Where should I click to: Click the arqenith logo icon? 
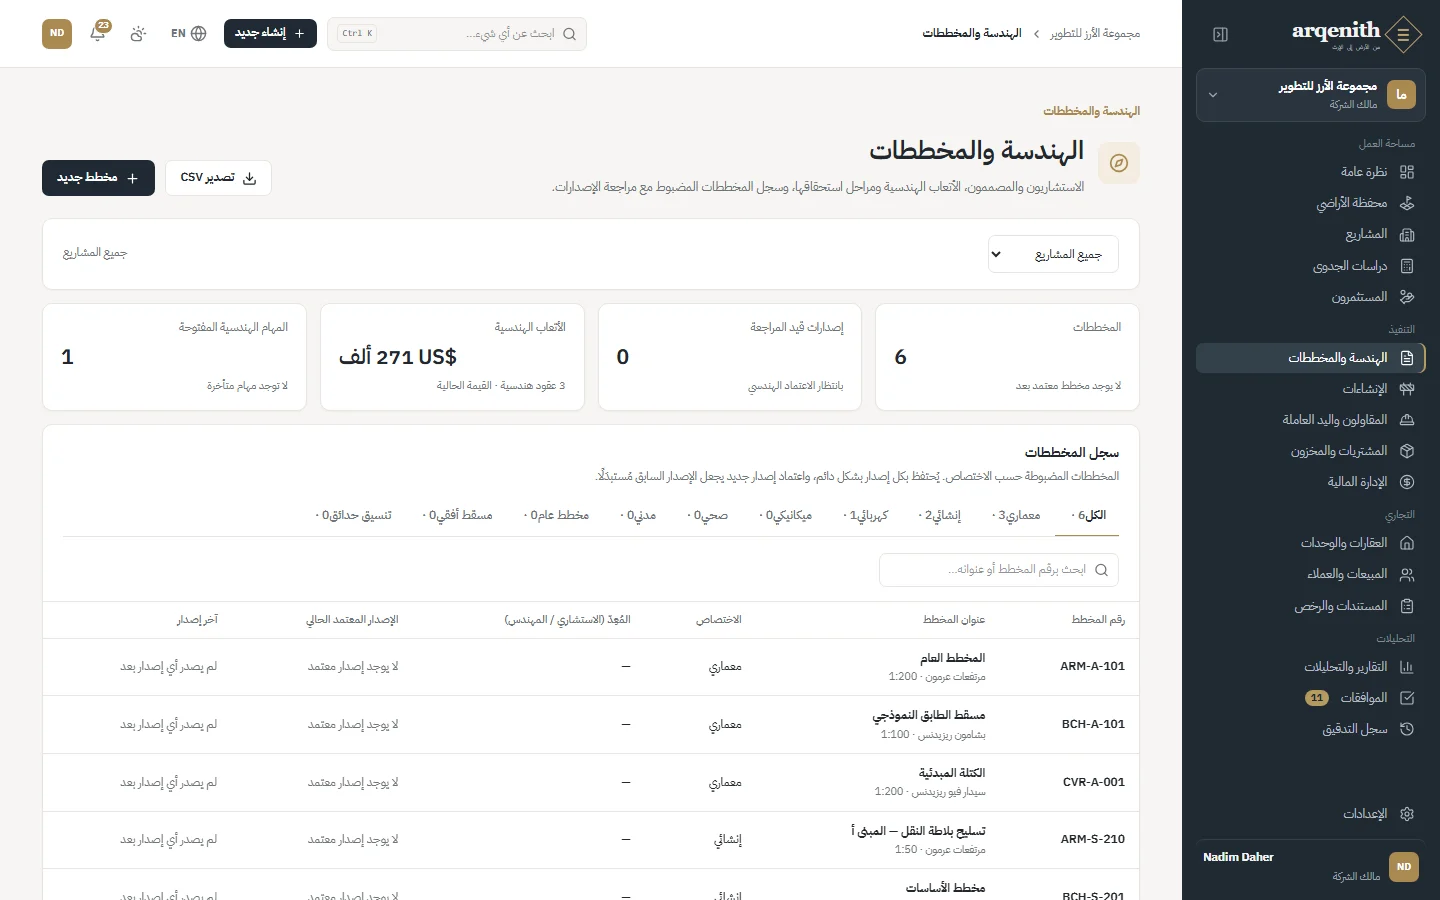pyautogui.click(x=1404, y=34)
